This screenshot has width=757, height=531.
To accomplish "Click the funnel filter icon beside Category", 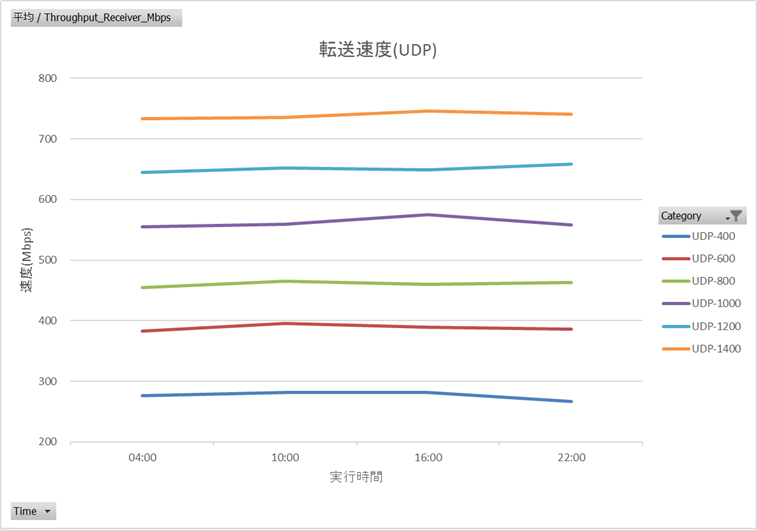I will (735, 215).
